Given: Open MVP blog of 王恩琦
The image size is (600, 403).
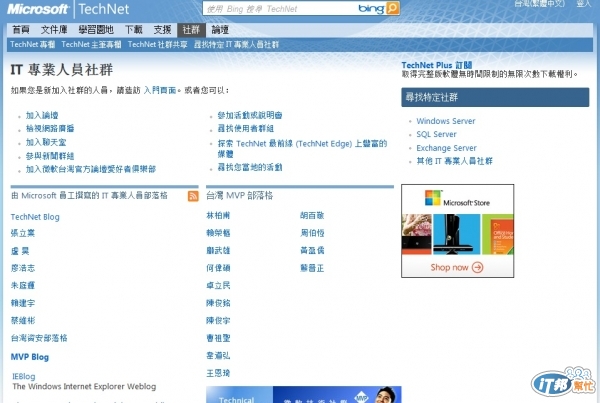Looking at the screenshot, I should [218, 373].
